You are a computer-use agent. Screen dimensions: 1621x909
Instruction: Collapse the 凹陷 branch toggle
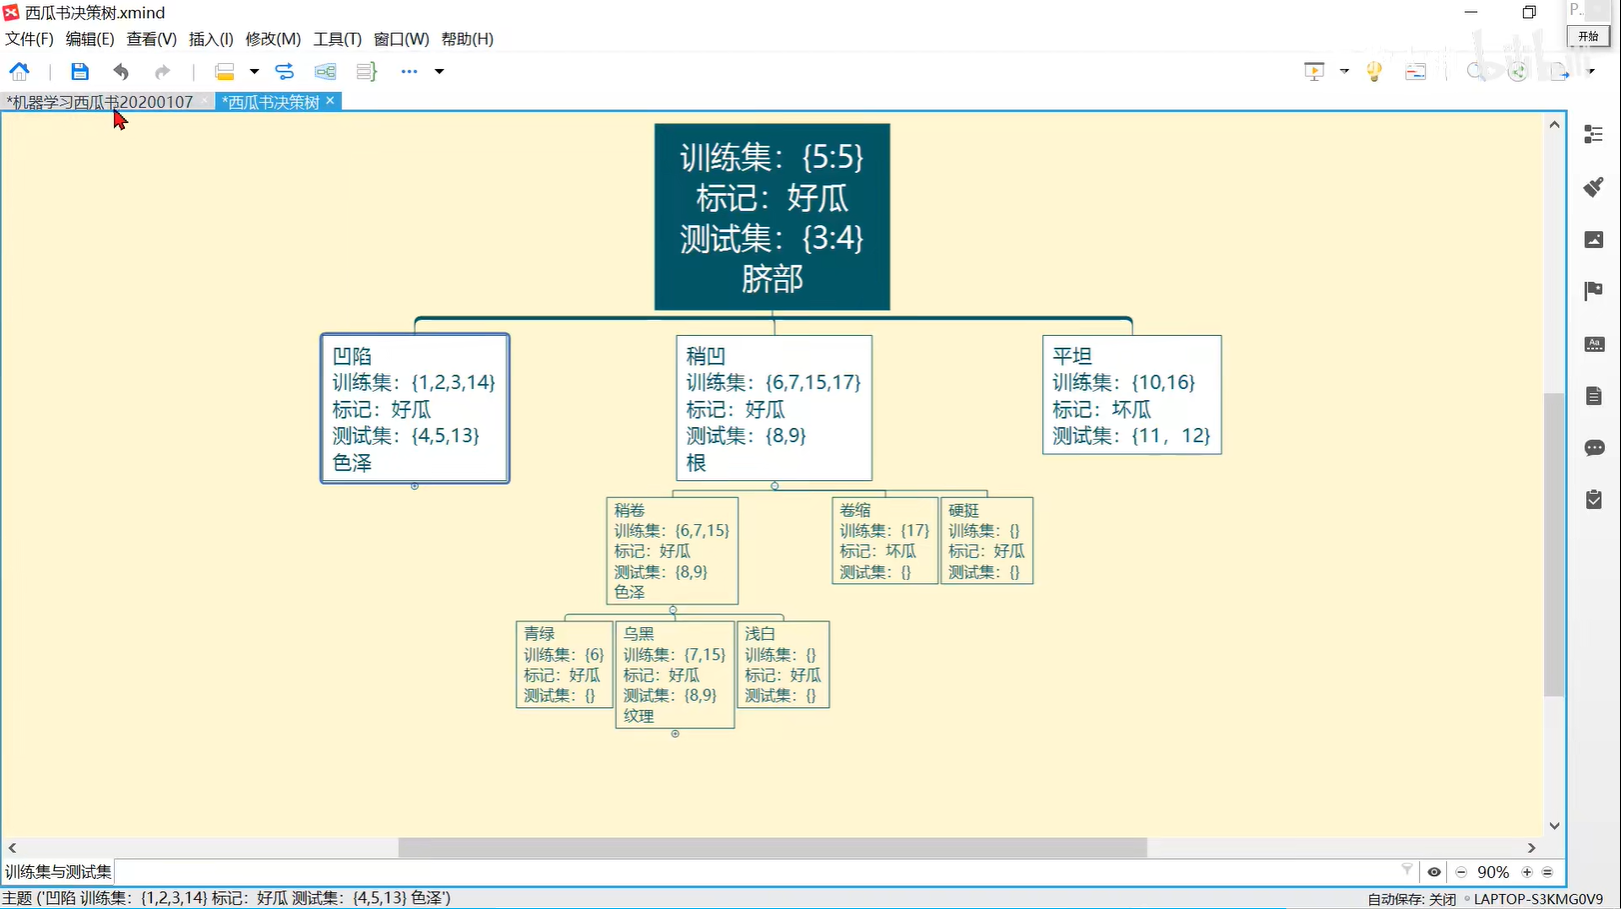[x=414, y=487]
